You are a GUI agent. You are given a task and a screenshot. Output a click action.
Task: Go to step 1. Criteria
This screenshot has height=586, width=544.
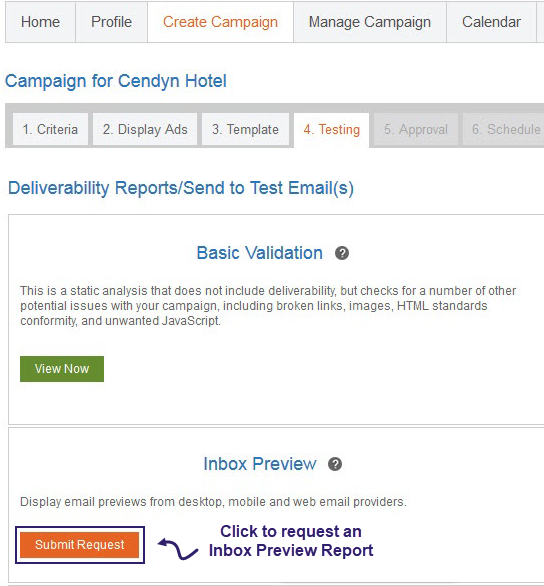50,129
